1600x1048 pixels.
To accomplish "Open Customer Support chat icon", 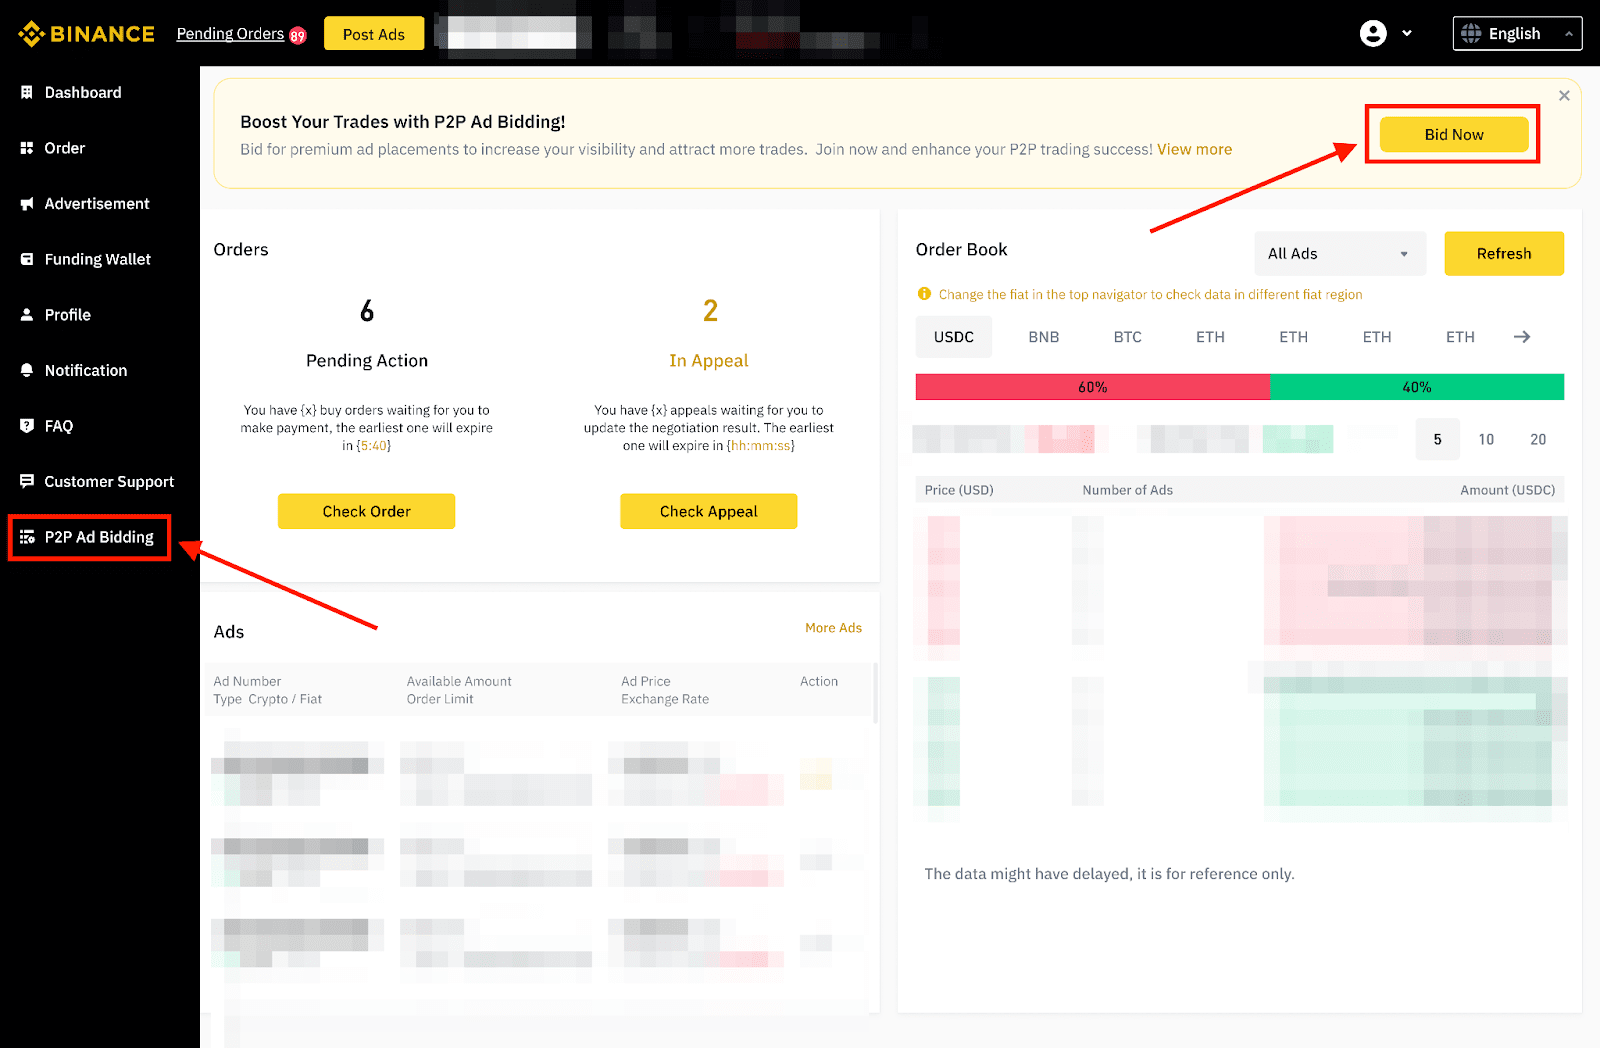I will tap(27, 481).
